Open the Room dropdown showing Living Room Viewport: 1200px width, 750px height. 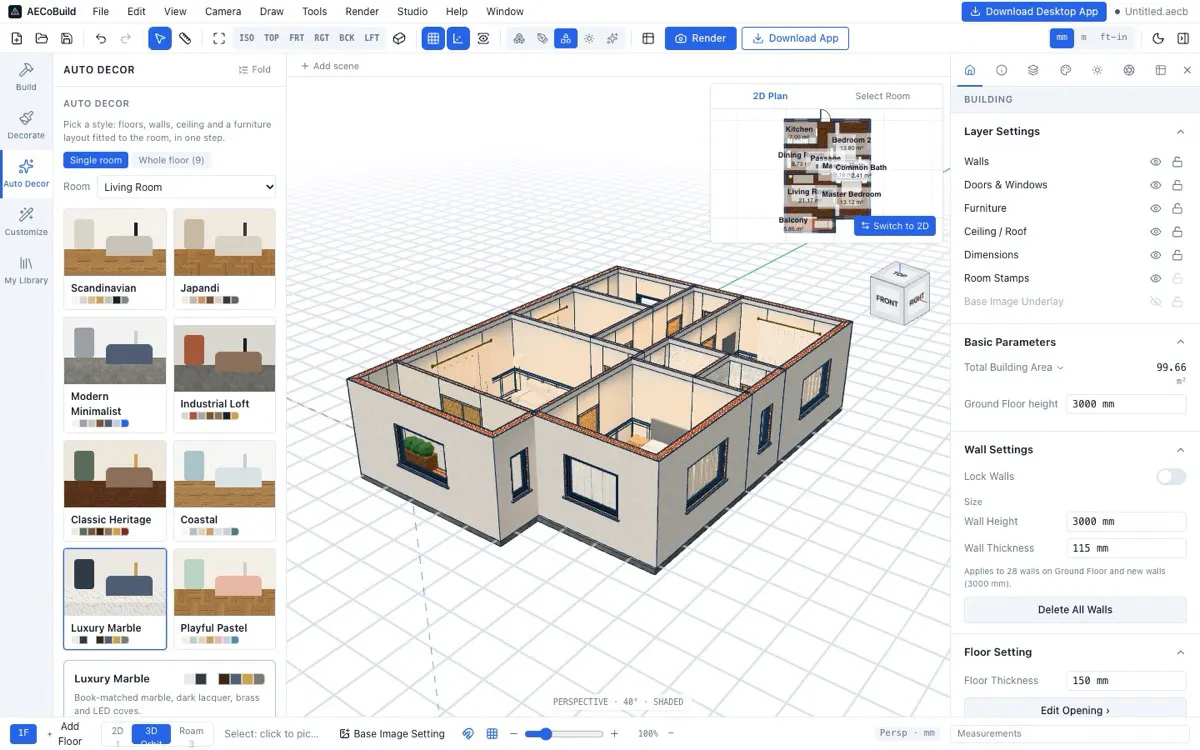pyautogui.click(x=186, y=187)
